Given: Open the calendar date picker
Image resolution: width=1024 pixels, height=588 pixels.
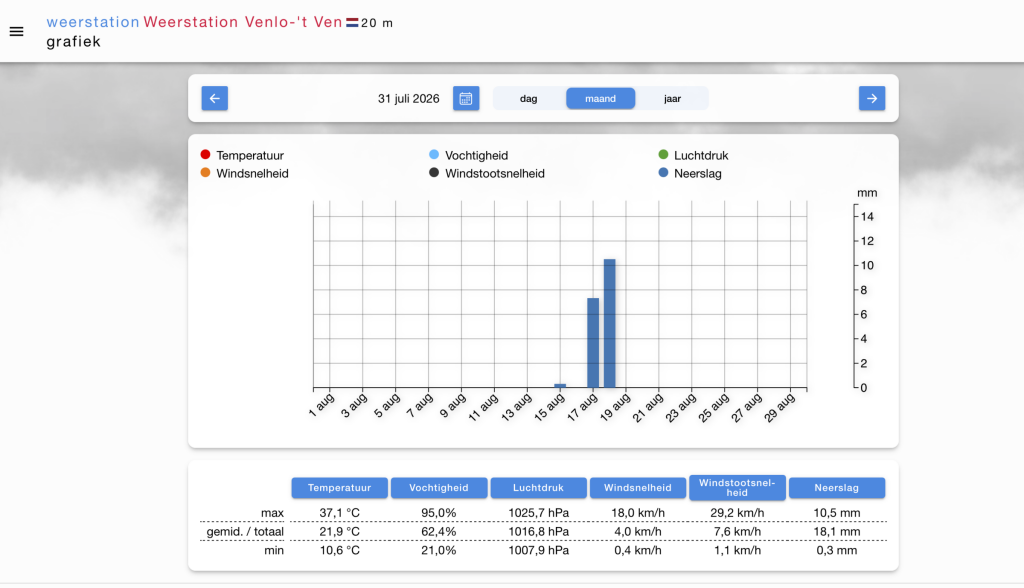Looking at the screenshot, I should click(466, 99).
